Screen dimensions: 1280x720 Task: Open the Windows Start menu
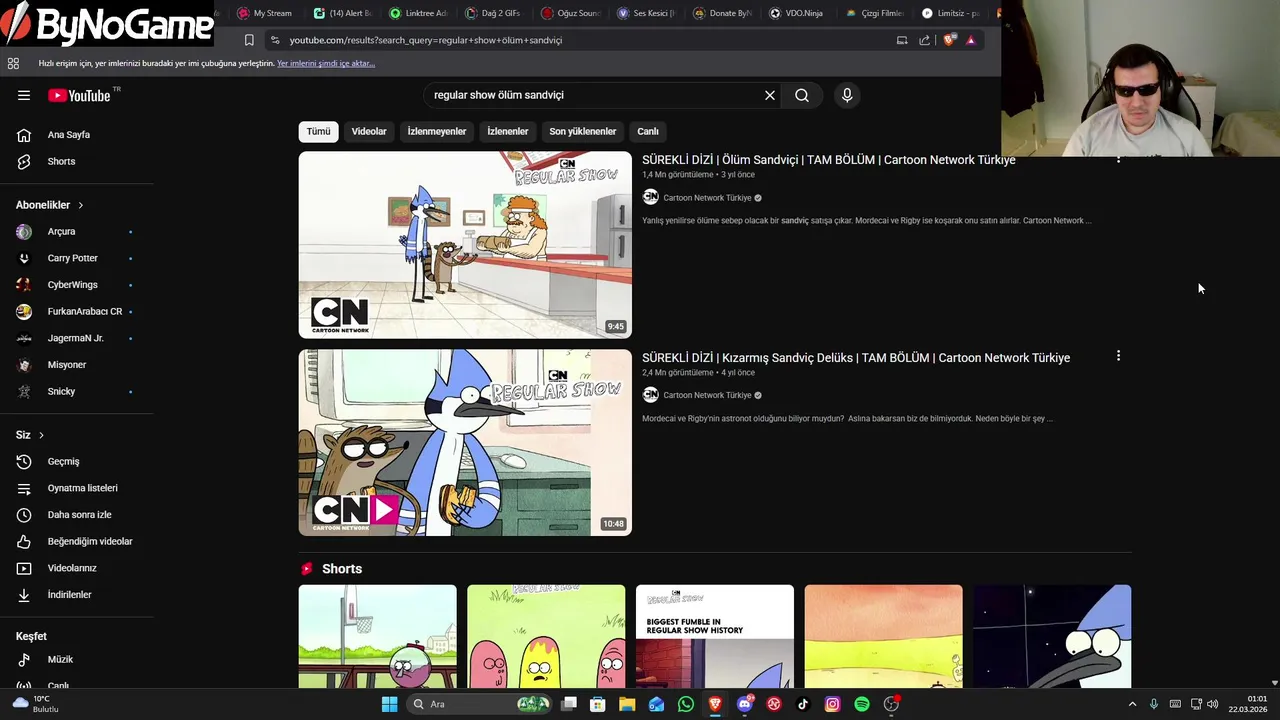(x=389, y=704)
